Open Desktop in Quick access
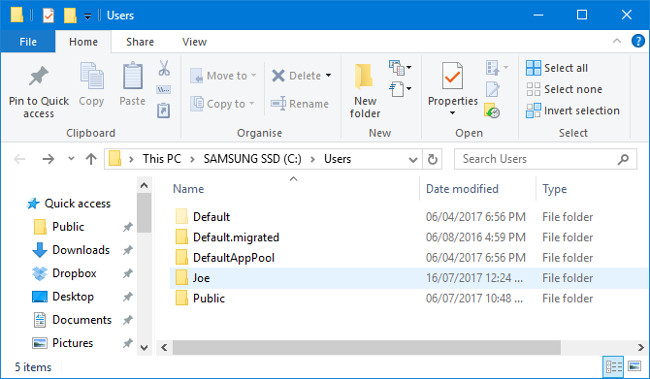650x379 pixels. click(63, 296)
